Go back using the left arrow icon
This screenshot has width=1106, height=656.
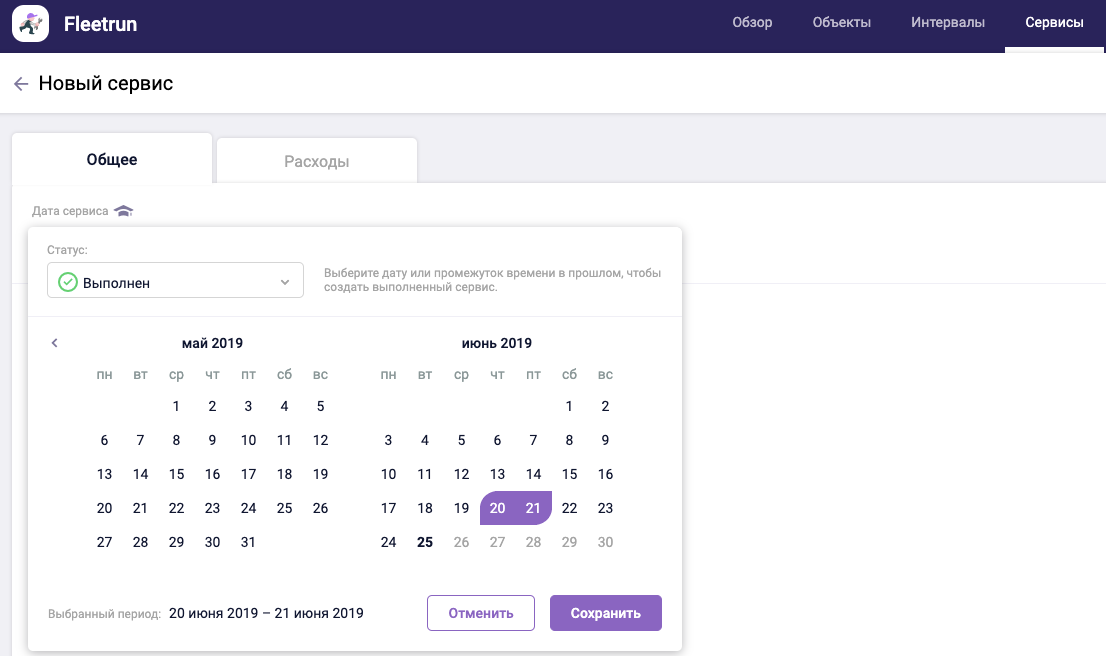pos(21,84)
